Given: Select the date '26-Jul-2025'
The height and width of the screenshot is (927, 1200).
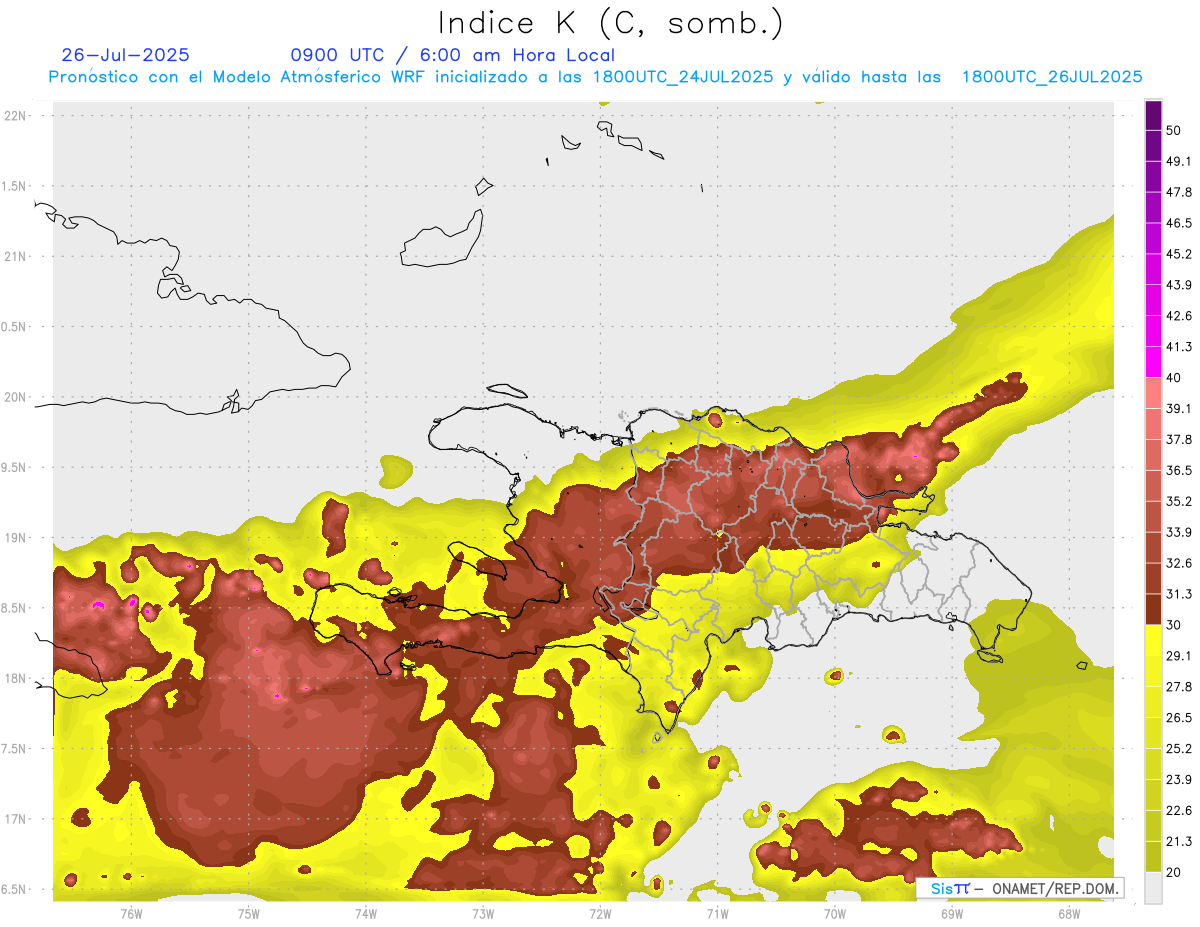Looking at the screenshot, I should click(126, 55).
